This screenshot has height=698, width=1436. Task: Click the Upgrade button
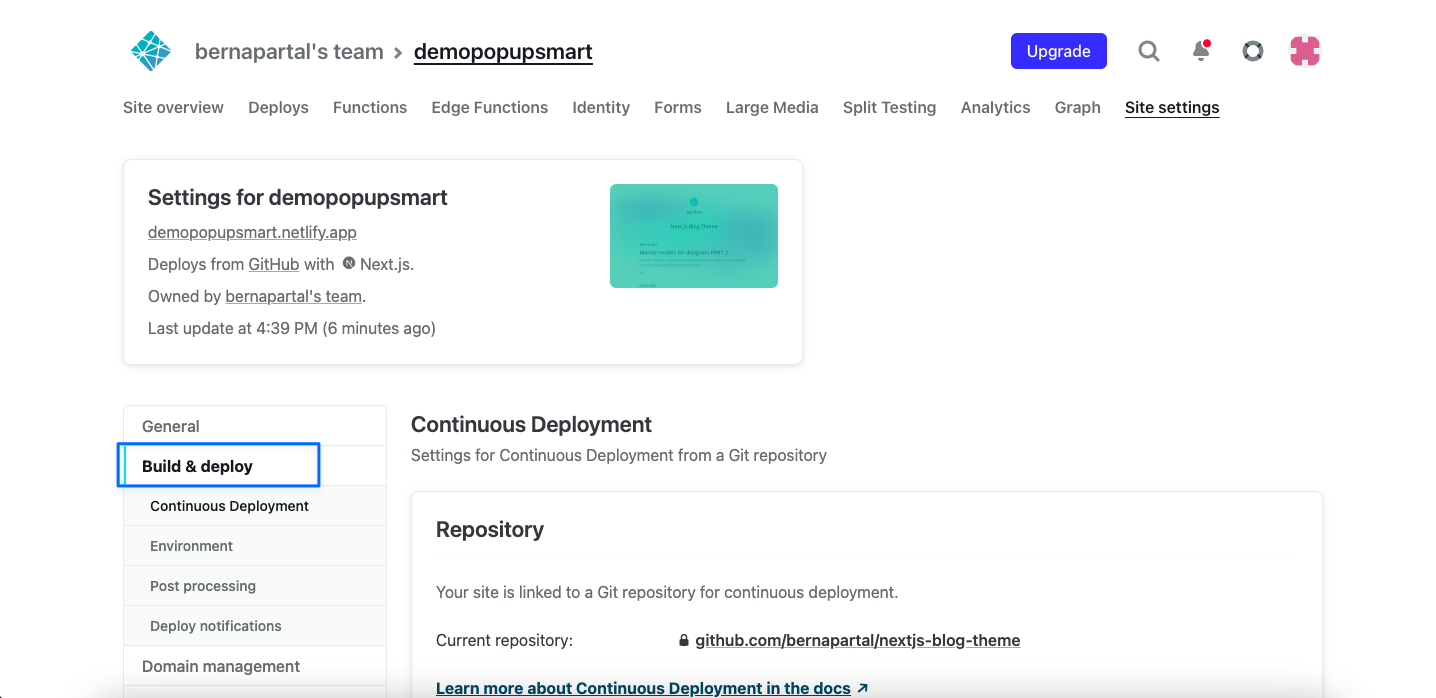[1059, 51]
